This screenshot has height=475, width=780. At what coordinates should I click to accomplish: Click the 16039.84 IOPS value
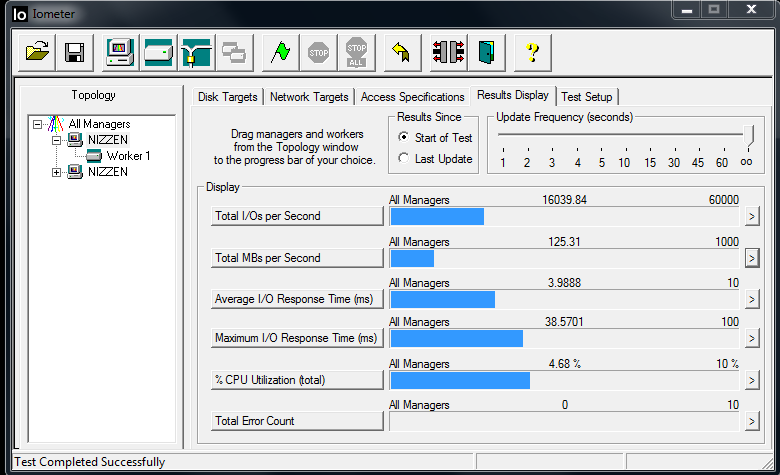pyautogui.click(x=564, y=200)
